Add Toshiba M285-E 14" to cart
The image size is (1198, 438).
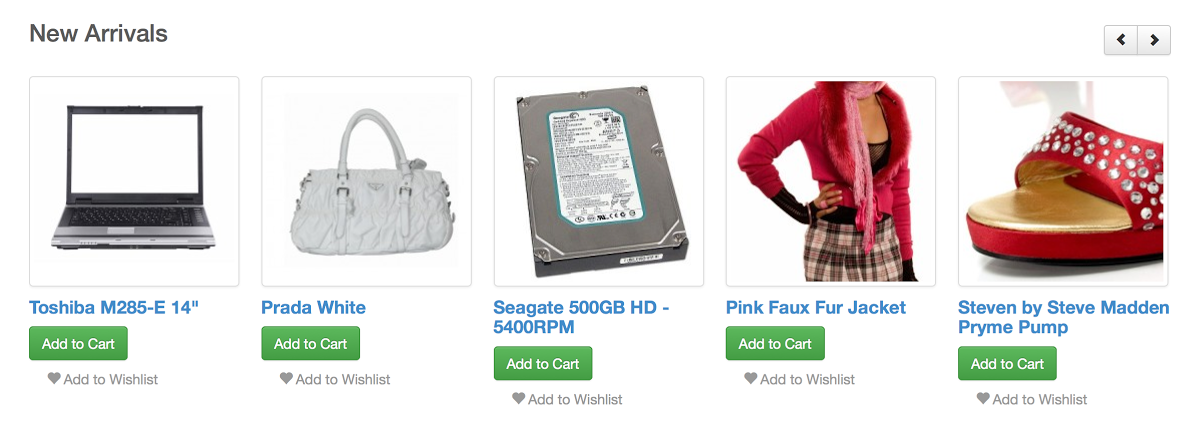click(x=79, y=343)
